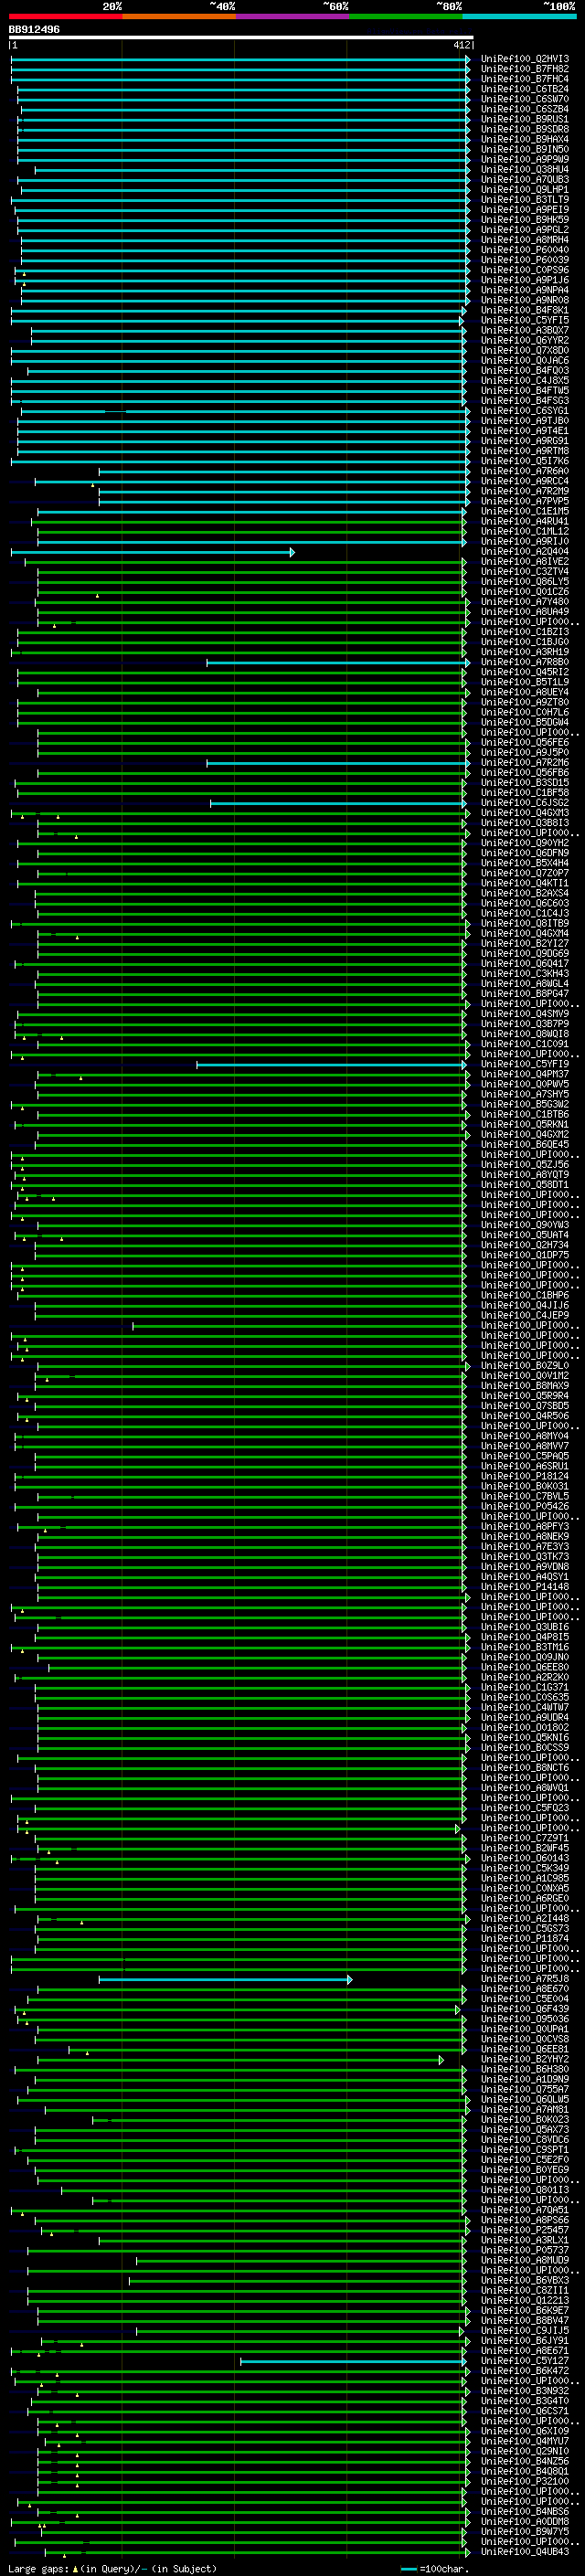
Task: Select label UniRef100_Q6F439
Action: [x=525, y=2008]
